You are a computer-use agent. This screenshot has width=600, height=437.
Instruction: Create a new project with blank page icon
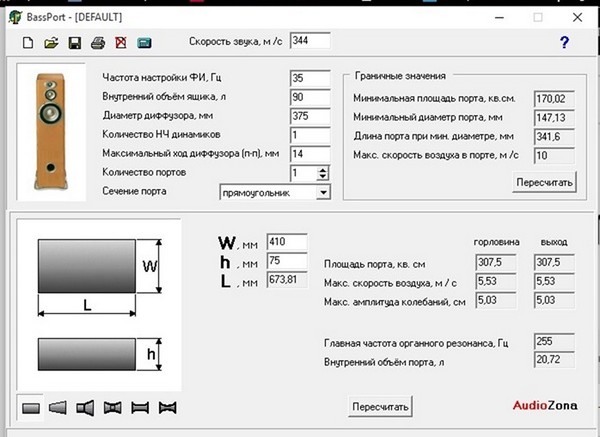tap(28, 42)
